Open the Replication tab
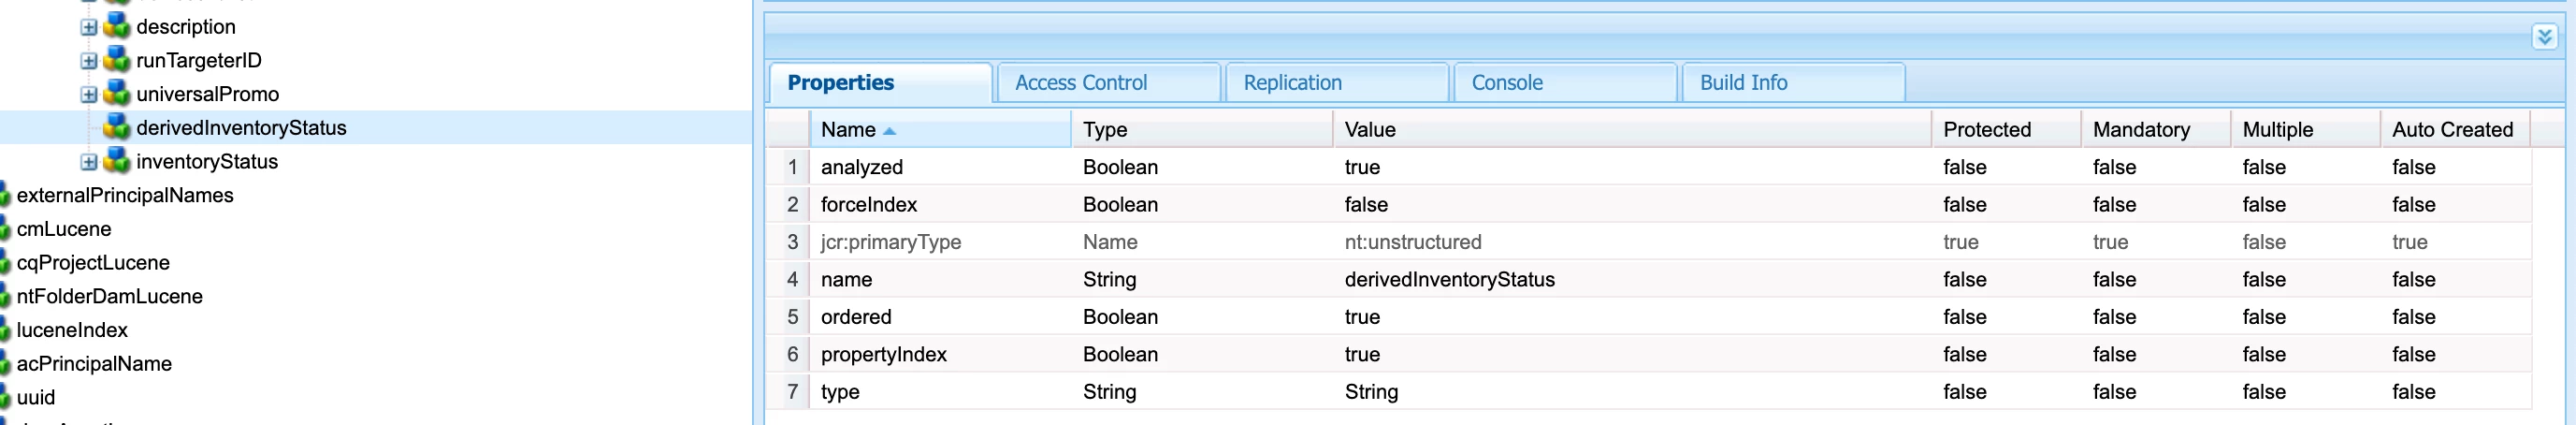Viewport: 2576px width, 425px height. (x=1336, y=83)
